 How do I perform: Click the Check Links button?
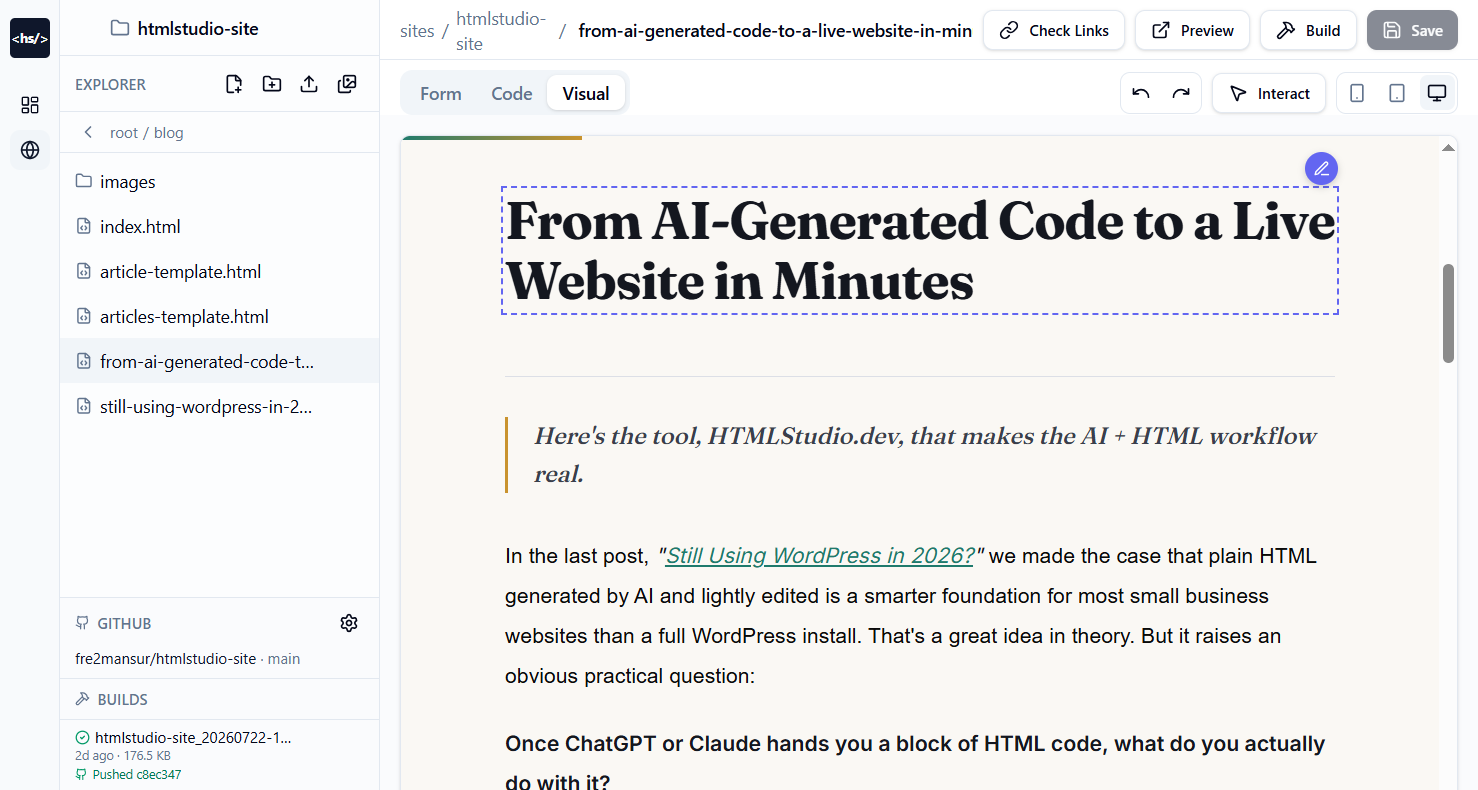point(1054,30)
